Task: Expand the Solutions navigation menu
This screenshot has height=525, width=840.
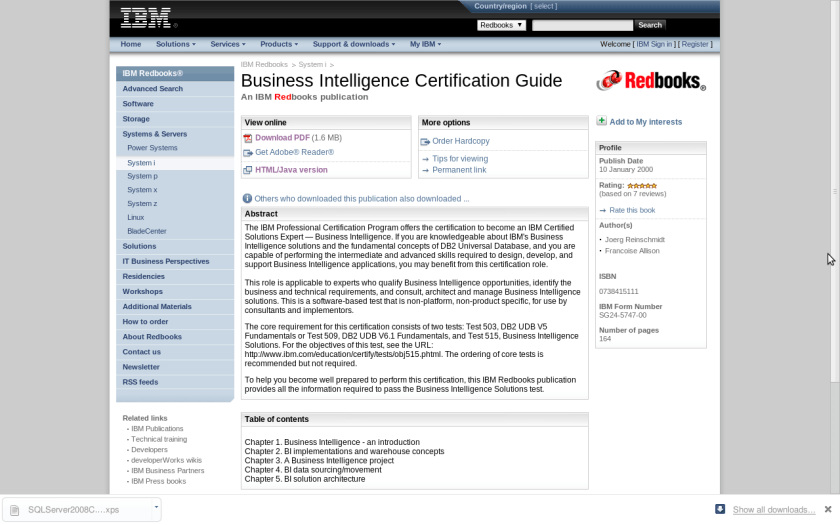Action: tap(175, 44)
